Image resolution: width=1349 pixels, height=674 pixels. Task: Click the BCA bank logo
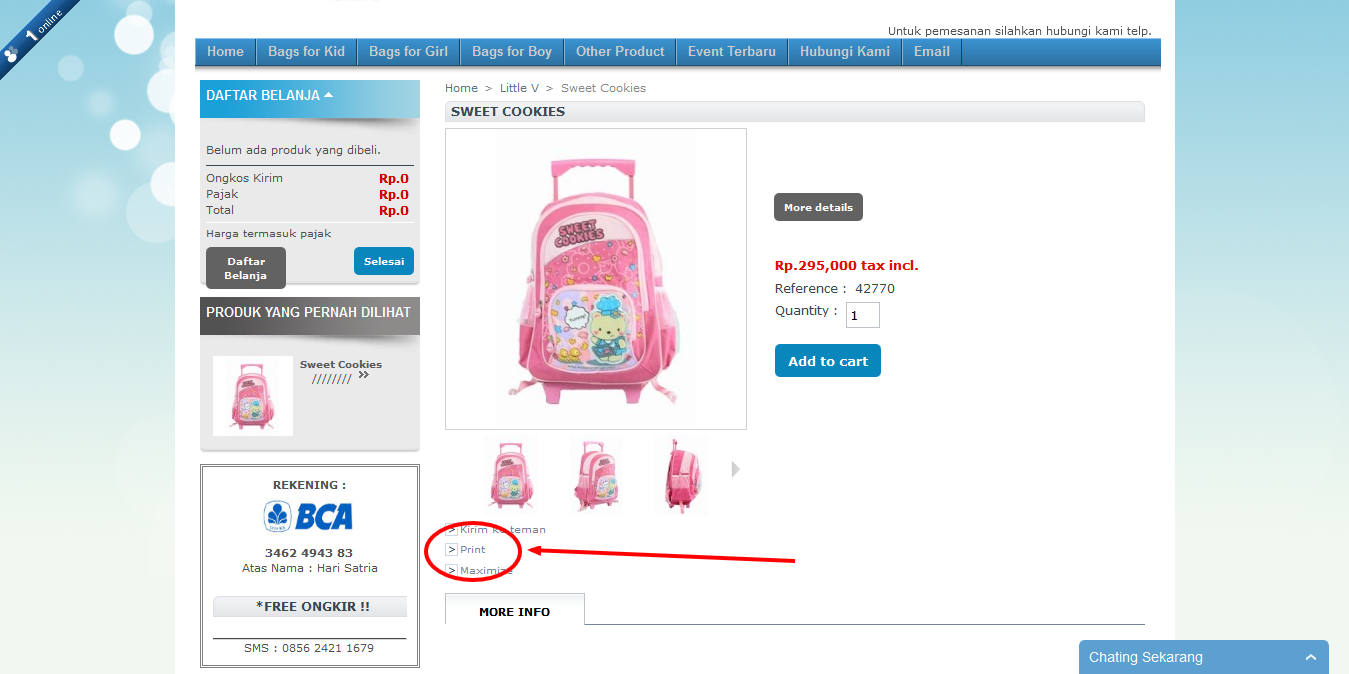pyautogui.click(x=309, y=516)
